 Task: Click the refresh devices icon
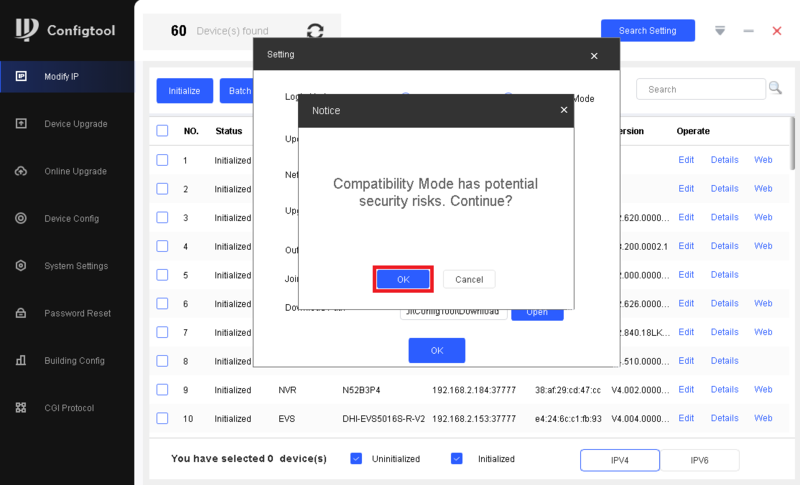[315, 31]
